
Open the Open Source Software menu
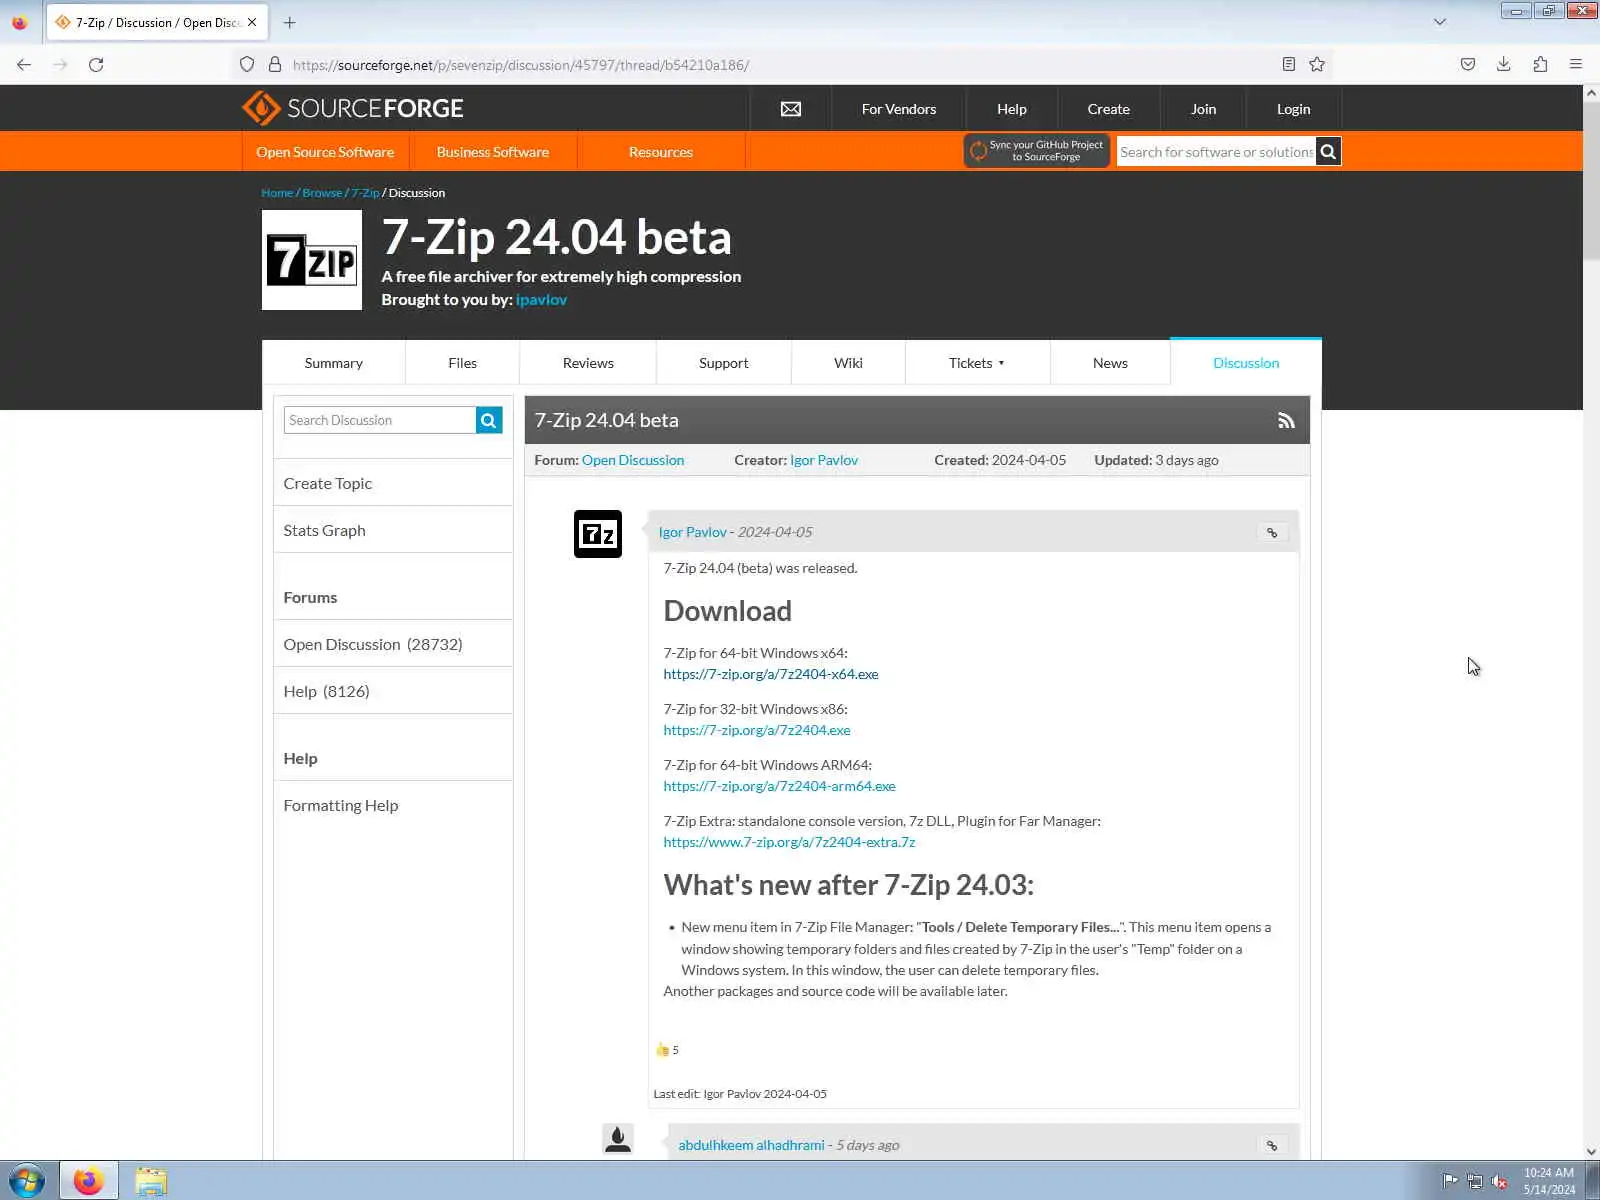click(x=325, y=152)
